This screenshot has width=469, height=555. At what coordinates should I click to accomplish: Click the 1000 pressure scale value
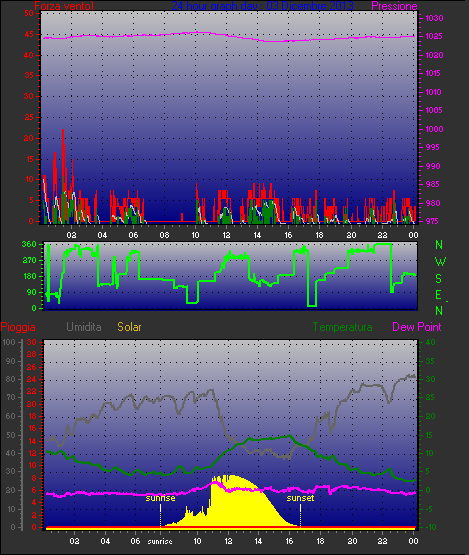coord(434,129)
